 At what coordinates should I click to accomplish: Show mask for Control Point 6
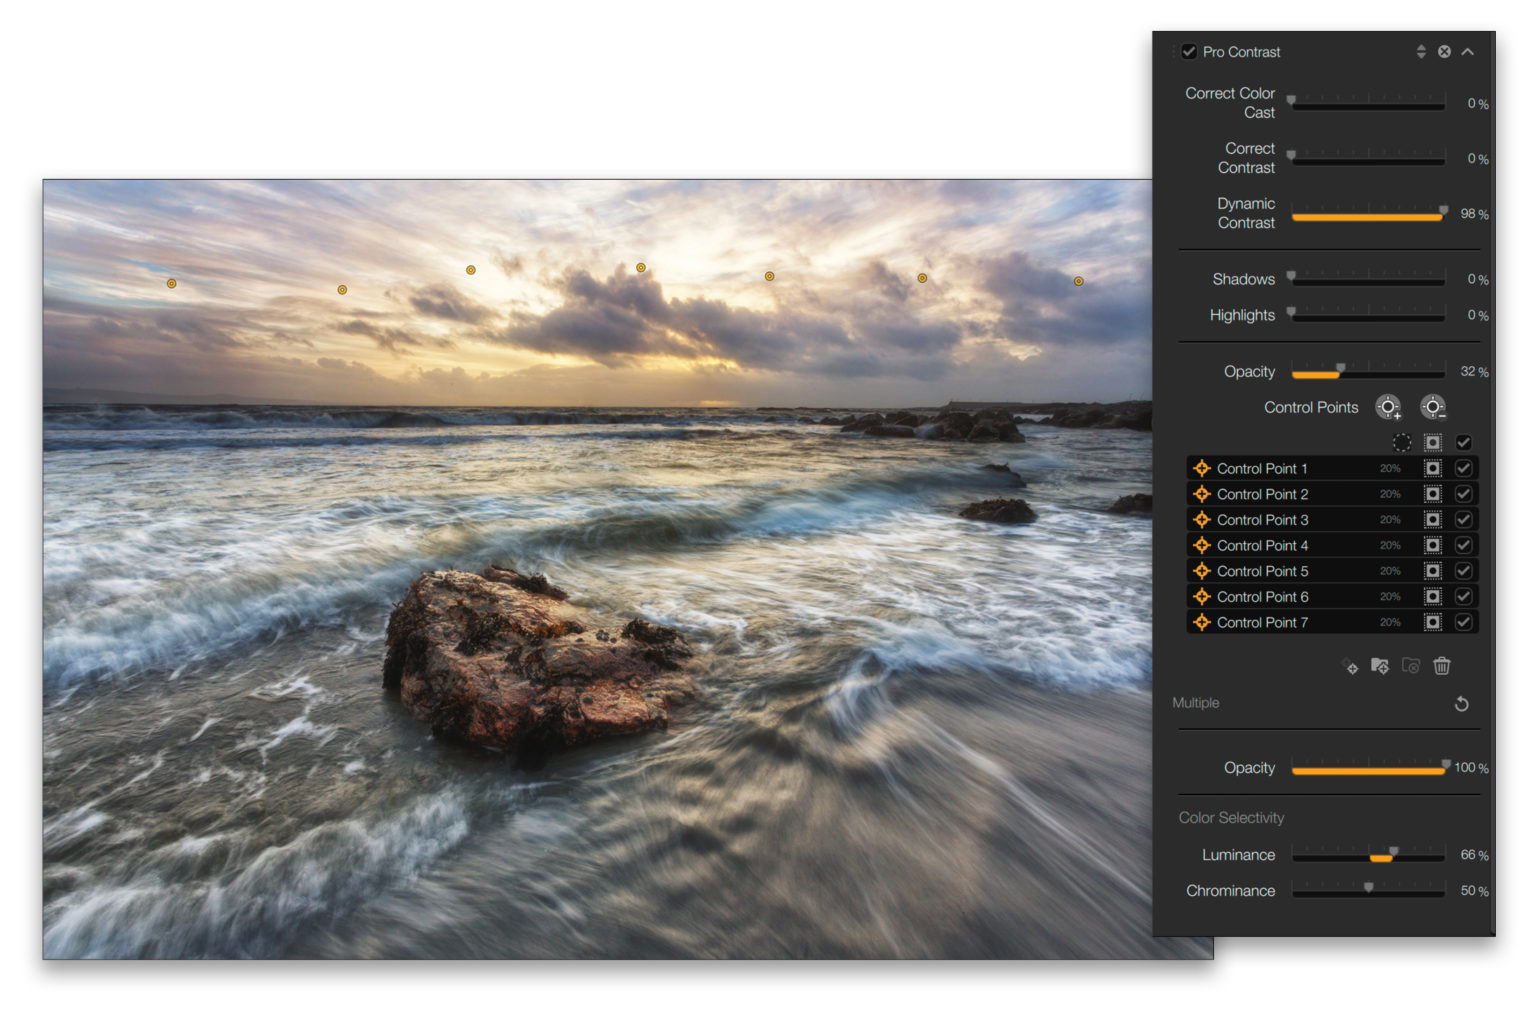(x=1433, y=597)
